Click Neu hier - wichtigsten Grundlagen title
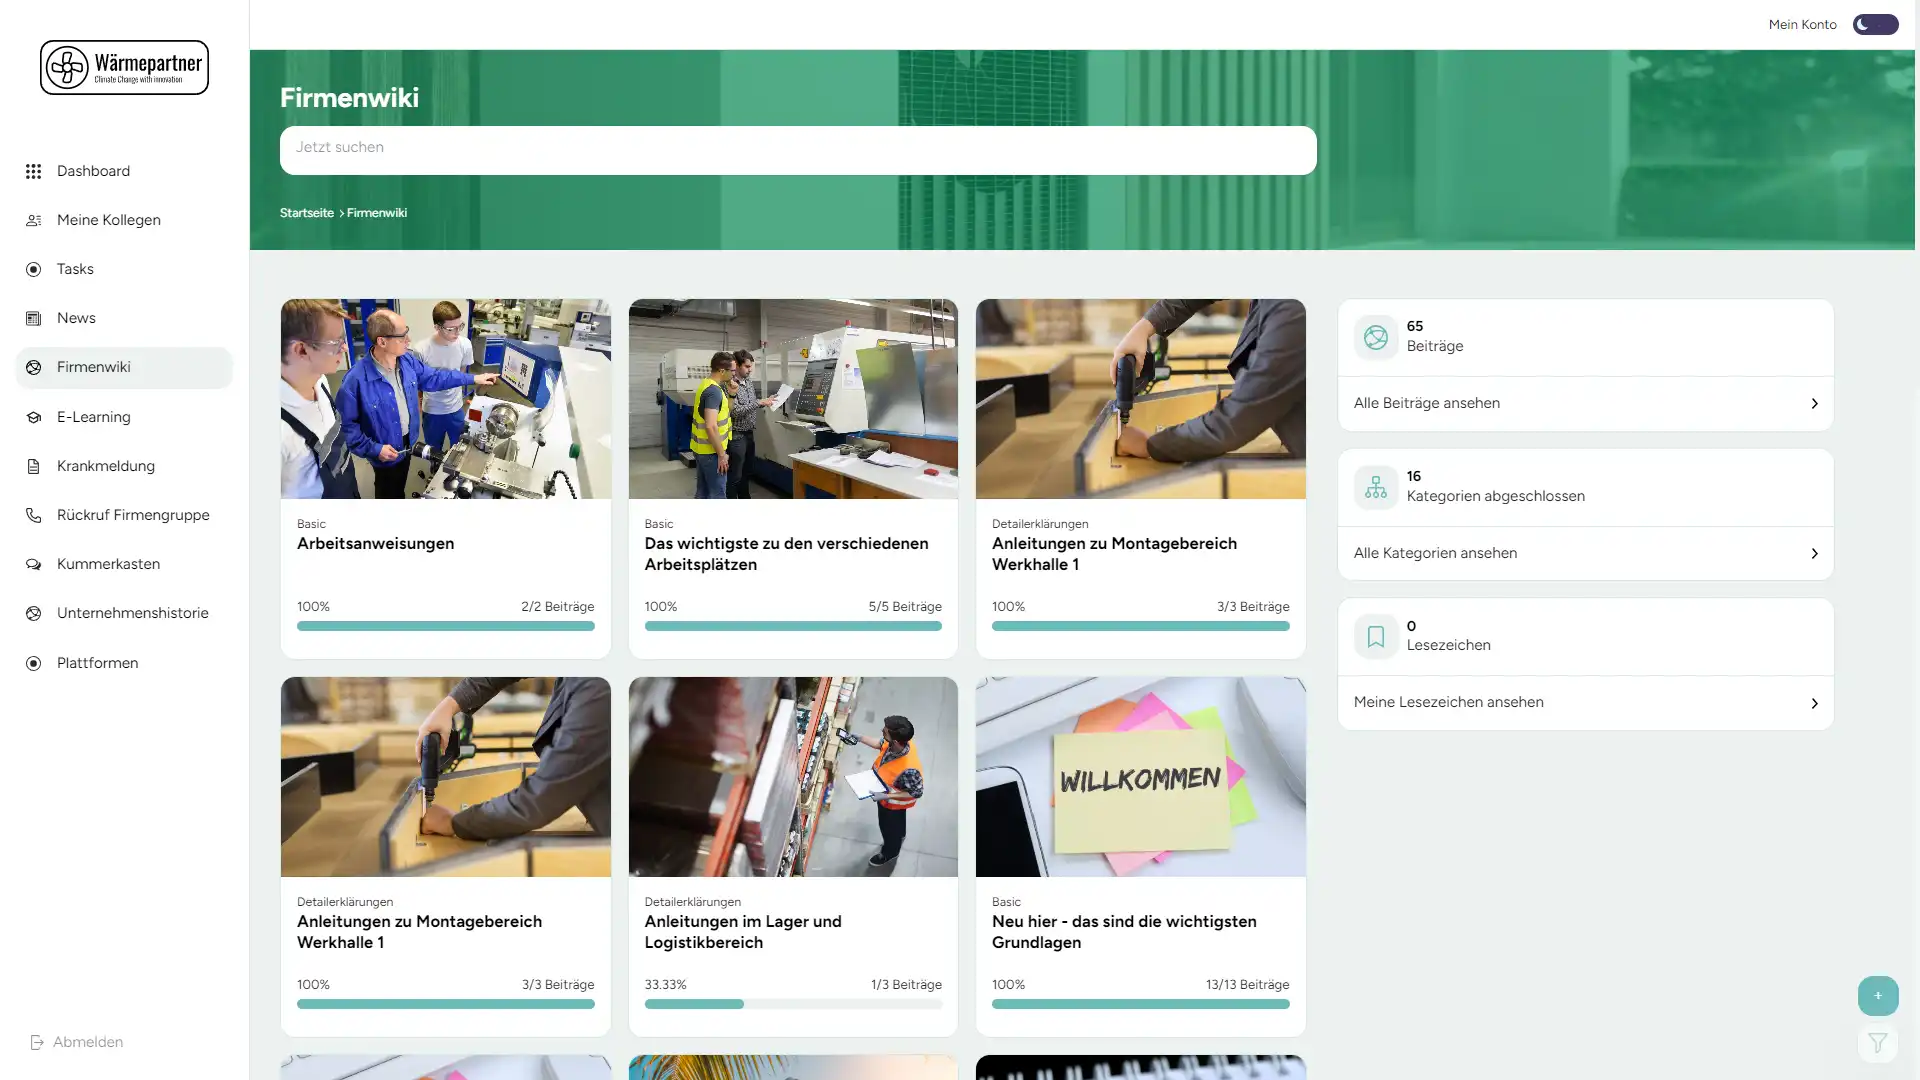 click(x=1124, y=932)
